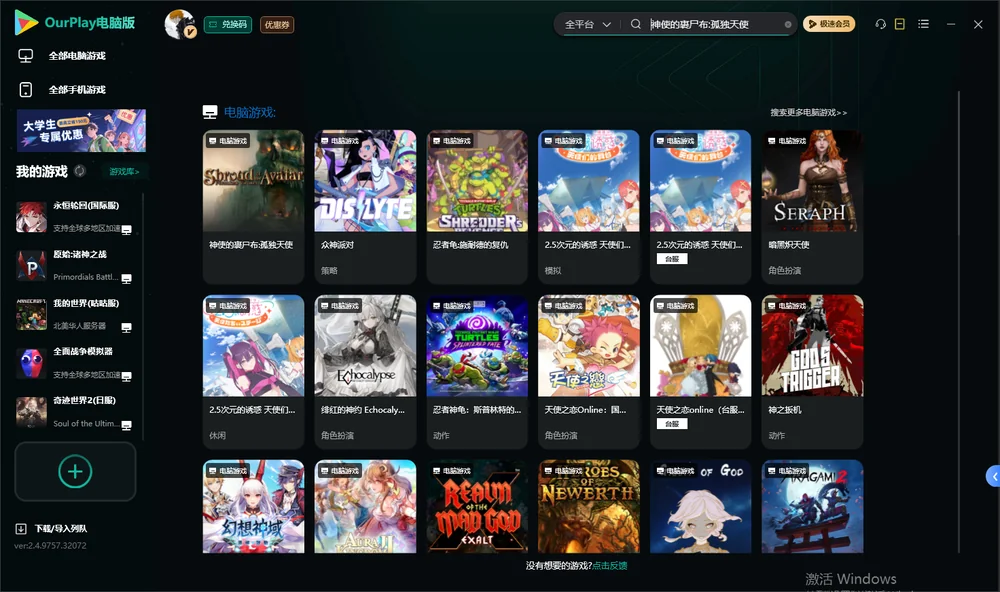Open the Dislyte 众神派对 game card
This screenshot has height=592, width=1000.
pyautogui.click(x=365, y=207)
